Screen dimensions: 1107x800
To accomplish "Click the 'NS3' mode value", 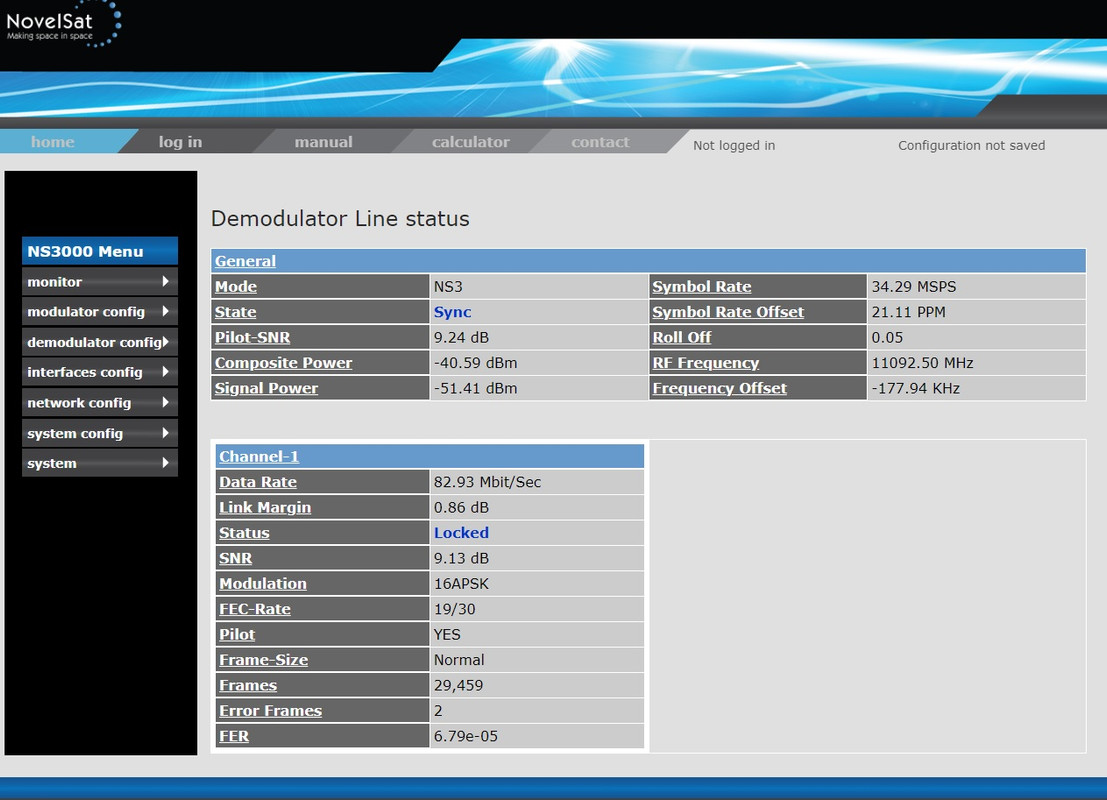I will [x=448, y=287].
